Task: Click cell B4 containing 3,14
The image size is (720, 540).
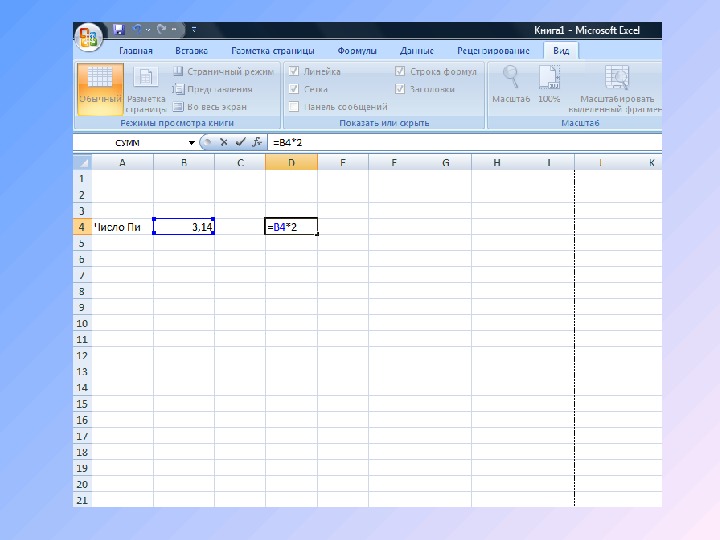Action: (x=184, y=227)
